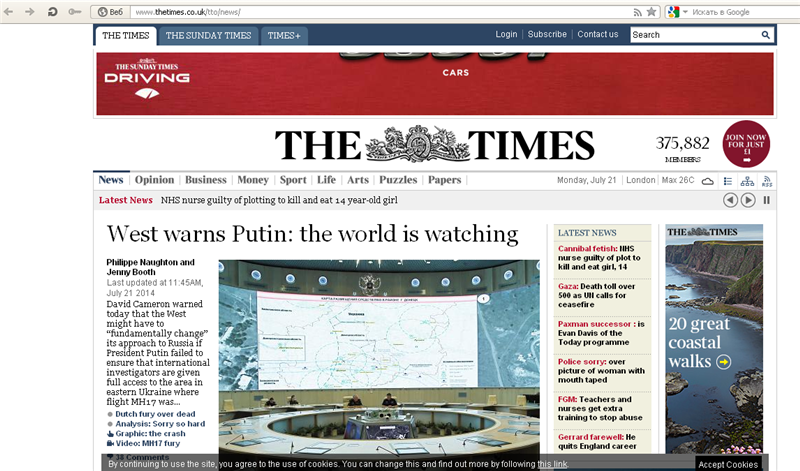
Task: Open the Google search engine dropdown
Action: [686, 12]
